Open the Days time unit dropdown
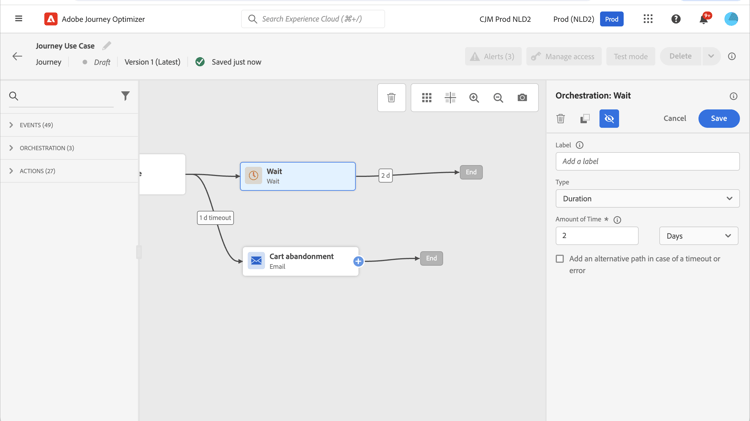This screenshot has height=421, width=750. [x=698, y=236]
